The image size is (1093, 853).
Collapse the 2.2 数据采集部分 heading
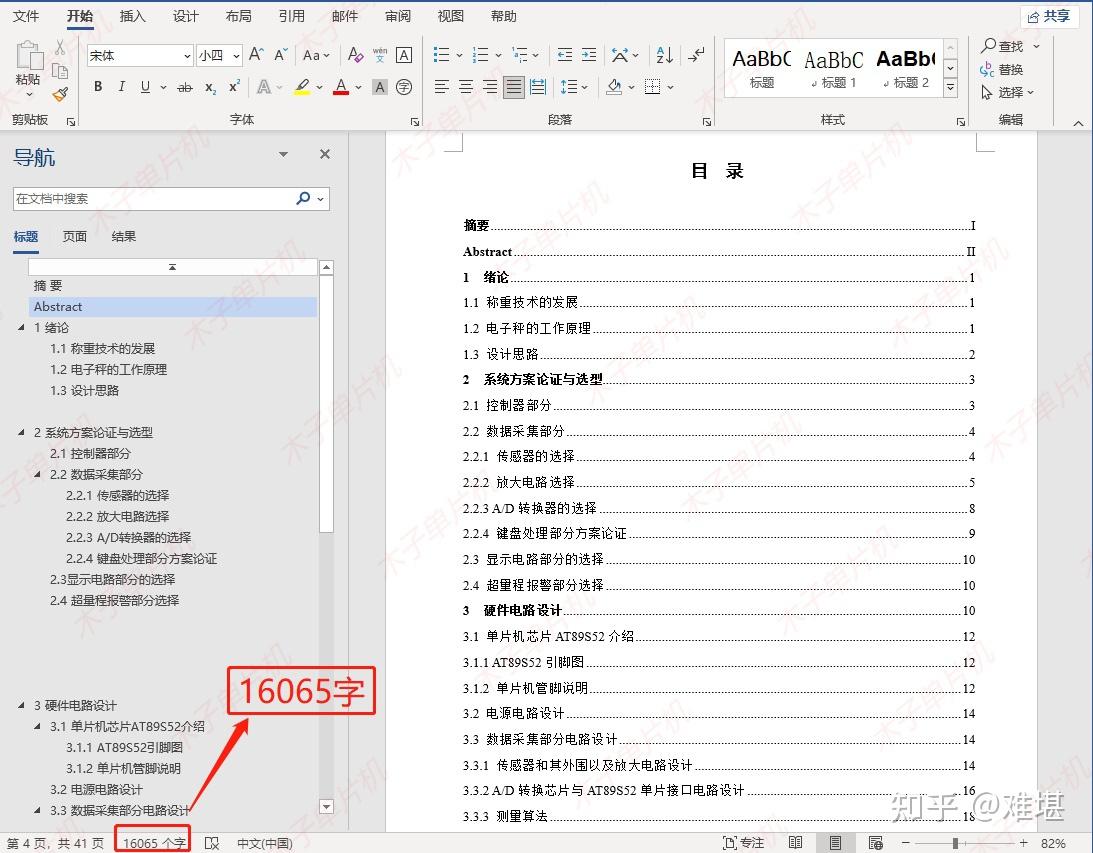click(37, 474)
